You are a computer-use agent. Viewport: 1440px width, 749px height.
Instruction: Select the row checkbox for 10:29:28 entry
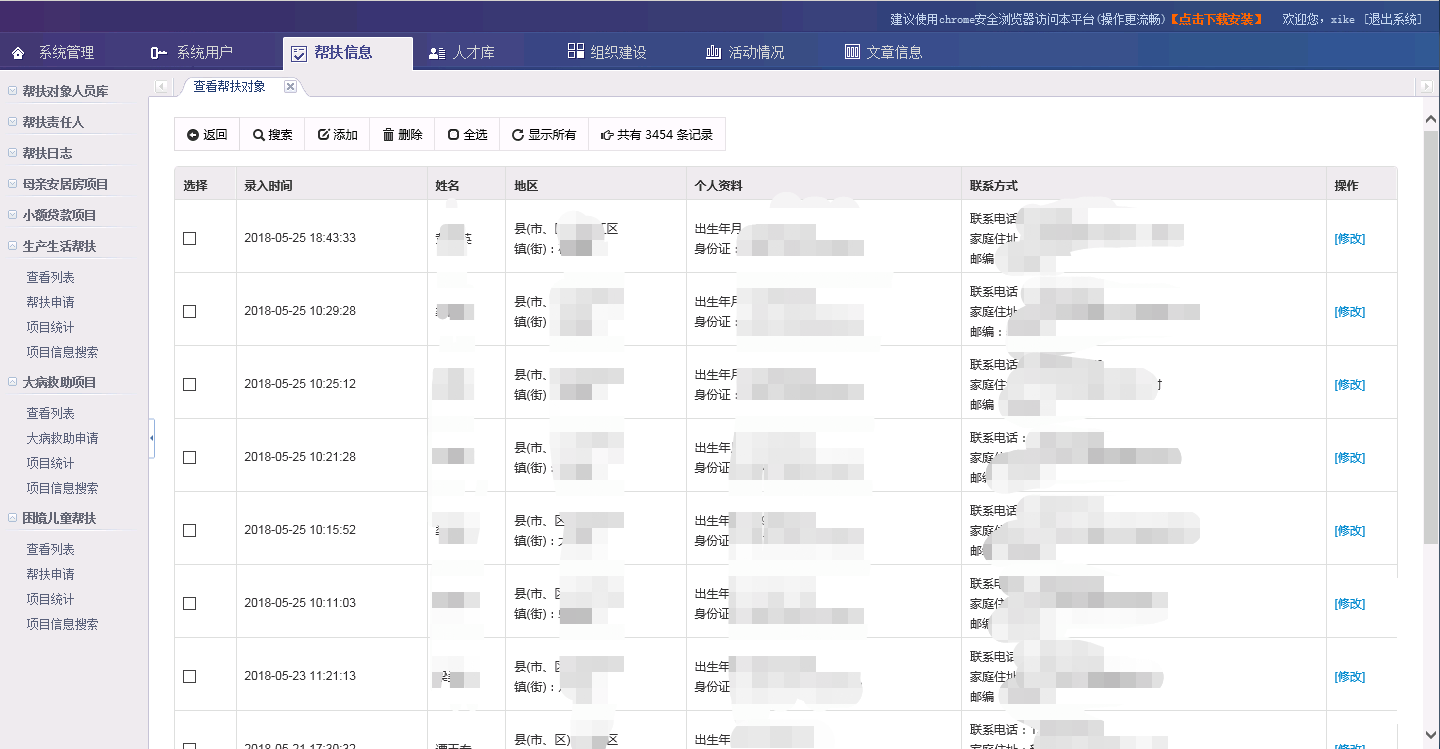point(190,311)
